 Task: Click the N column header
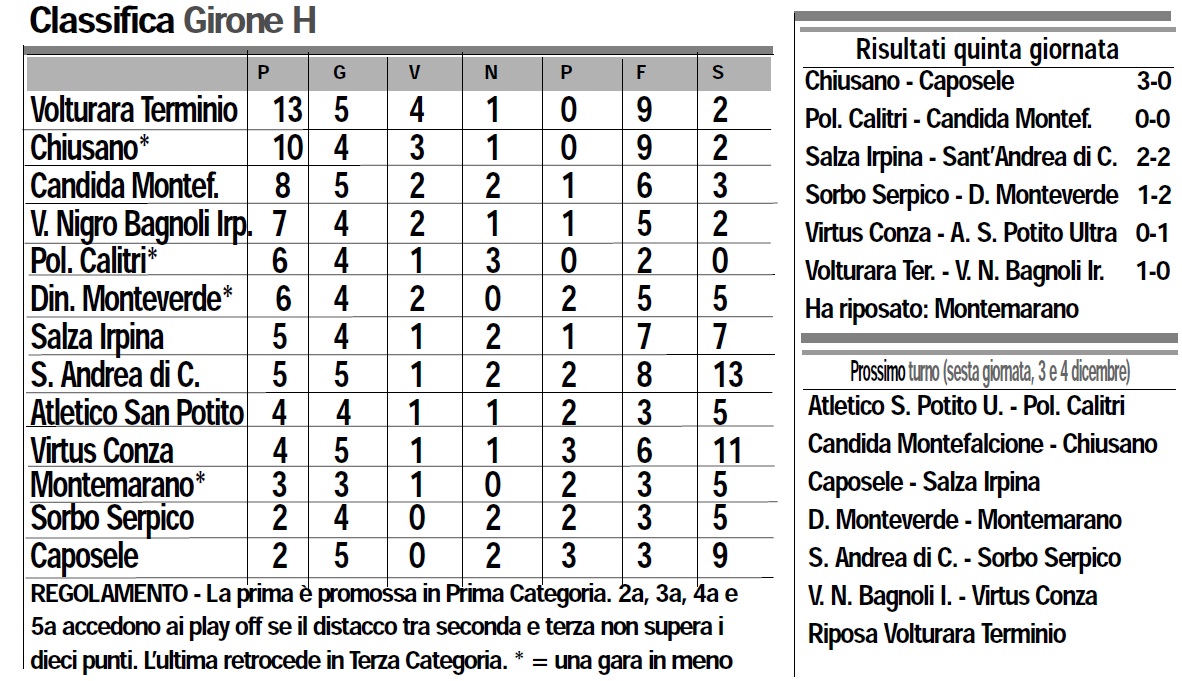pyautogui.click(x=490, y=72)
